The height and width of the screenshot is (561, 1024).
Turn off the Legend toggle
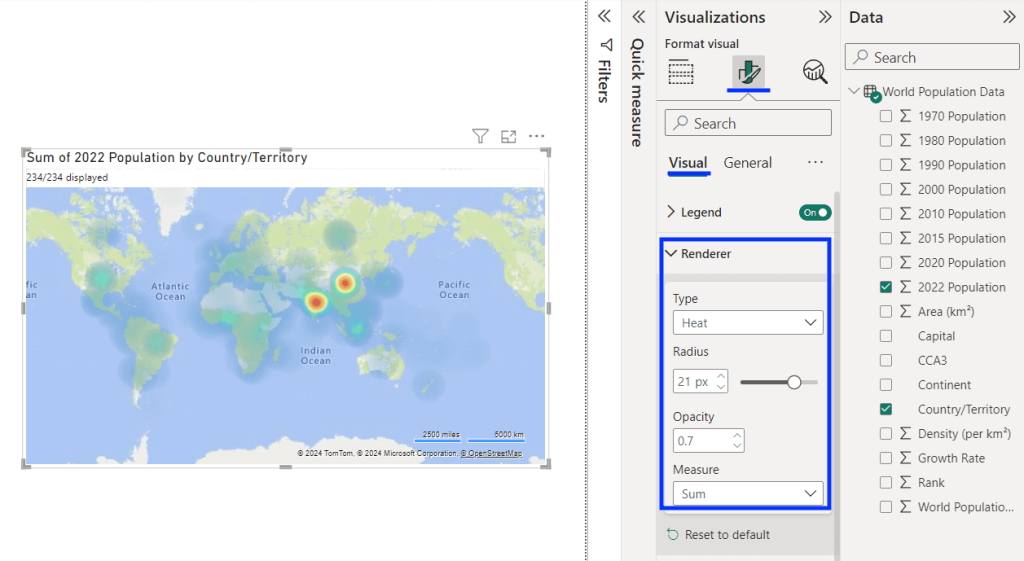tap(814, 212)
